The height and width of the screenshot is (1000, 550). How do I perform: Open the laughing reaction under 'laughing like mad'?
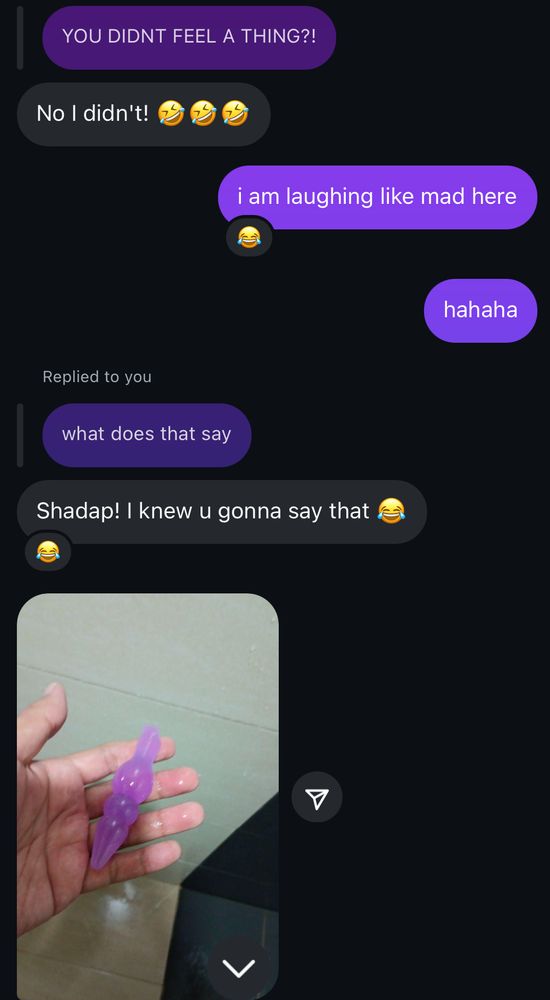click(249, 238)
